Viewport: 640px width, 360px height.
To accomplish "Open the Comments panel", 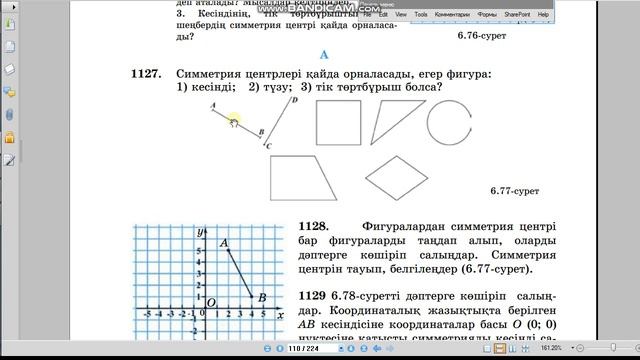I will [x=10, y=92].
